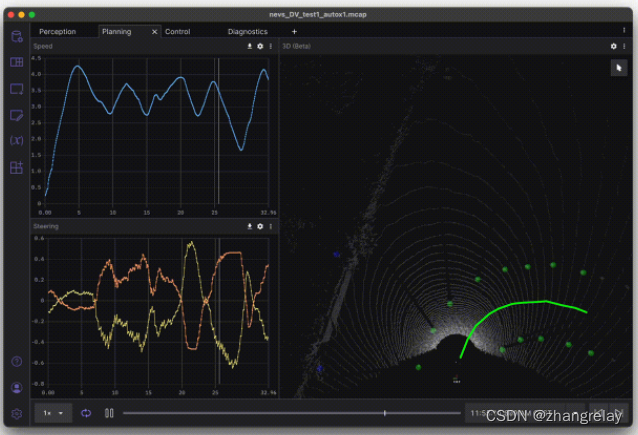638x435 pixels.
Task: Open the layouts sidebar icon
Action: point(17,62)
